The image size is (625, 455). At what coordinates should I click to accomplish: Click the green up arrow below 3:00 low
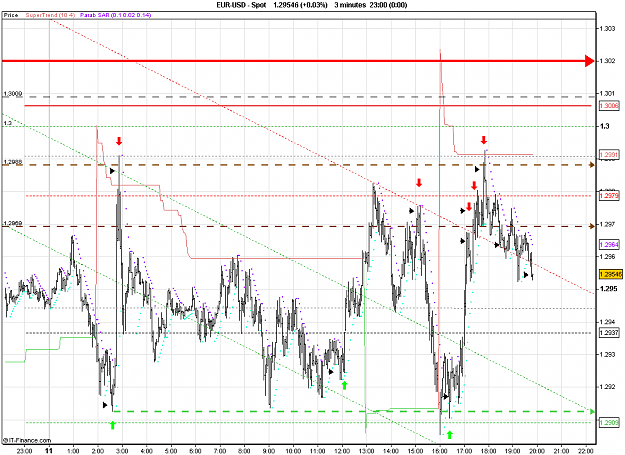click(112, 425)
